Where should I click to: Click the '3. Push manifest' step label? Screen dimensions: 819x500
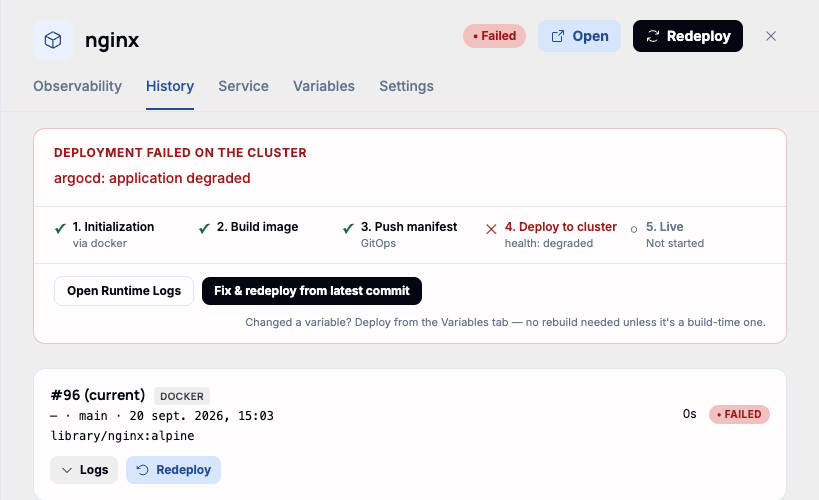409,227
